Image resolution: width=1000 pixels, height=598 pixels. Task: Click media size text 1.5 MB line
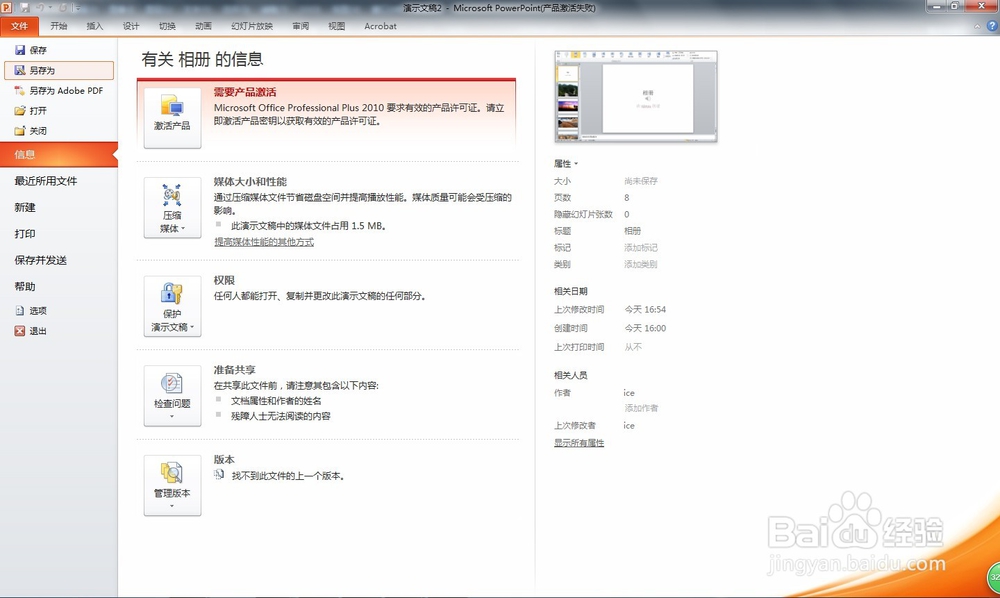point(309,226)
